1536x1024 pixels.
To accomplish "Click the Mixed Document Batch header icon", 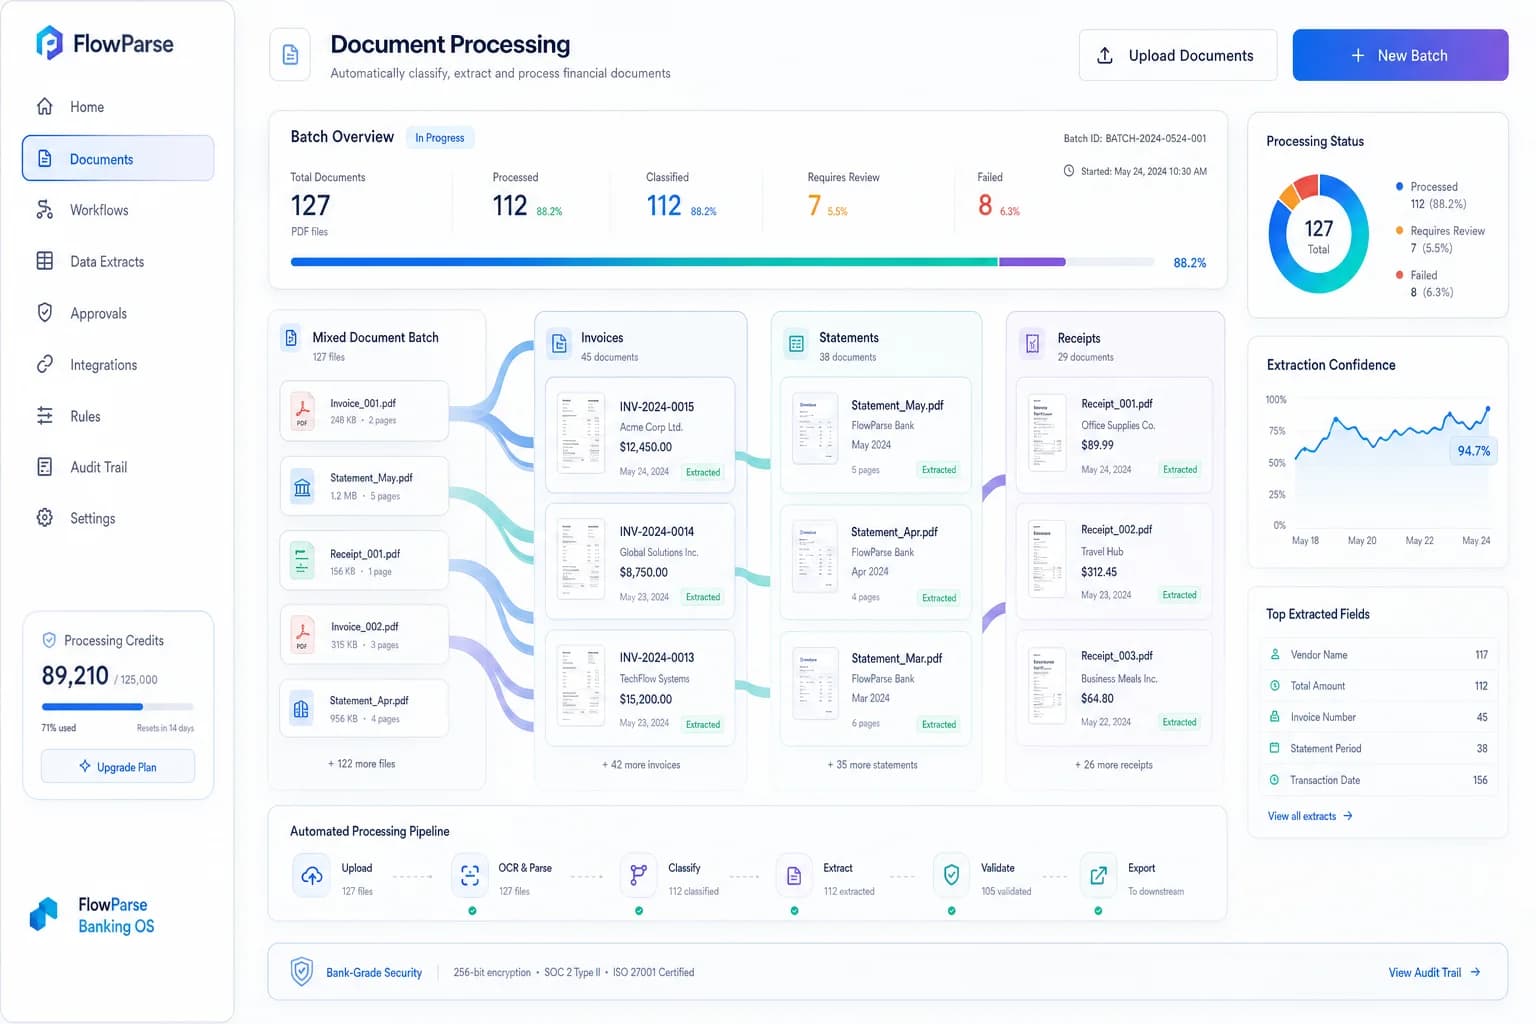I will 291,338.
